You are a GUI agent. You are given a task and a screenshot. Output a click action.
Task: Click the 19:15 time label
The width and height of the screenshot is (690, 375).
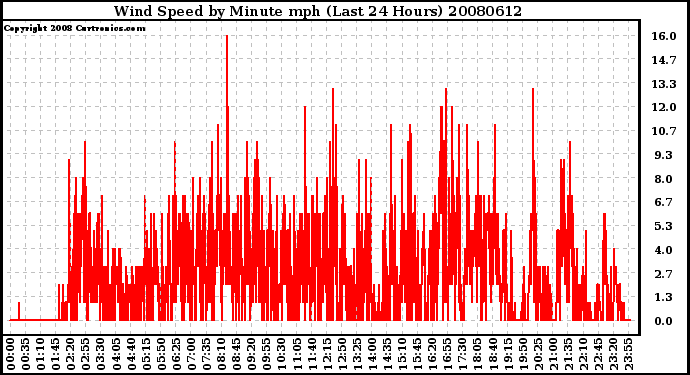pyautogui.click(x=507, y=355)
